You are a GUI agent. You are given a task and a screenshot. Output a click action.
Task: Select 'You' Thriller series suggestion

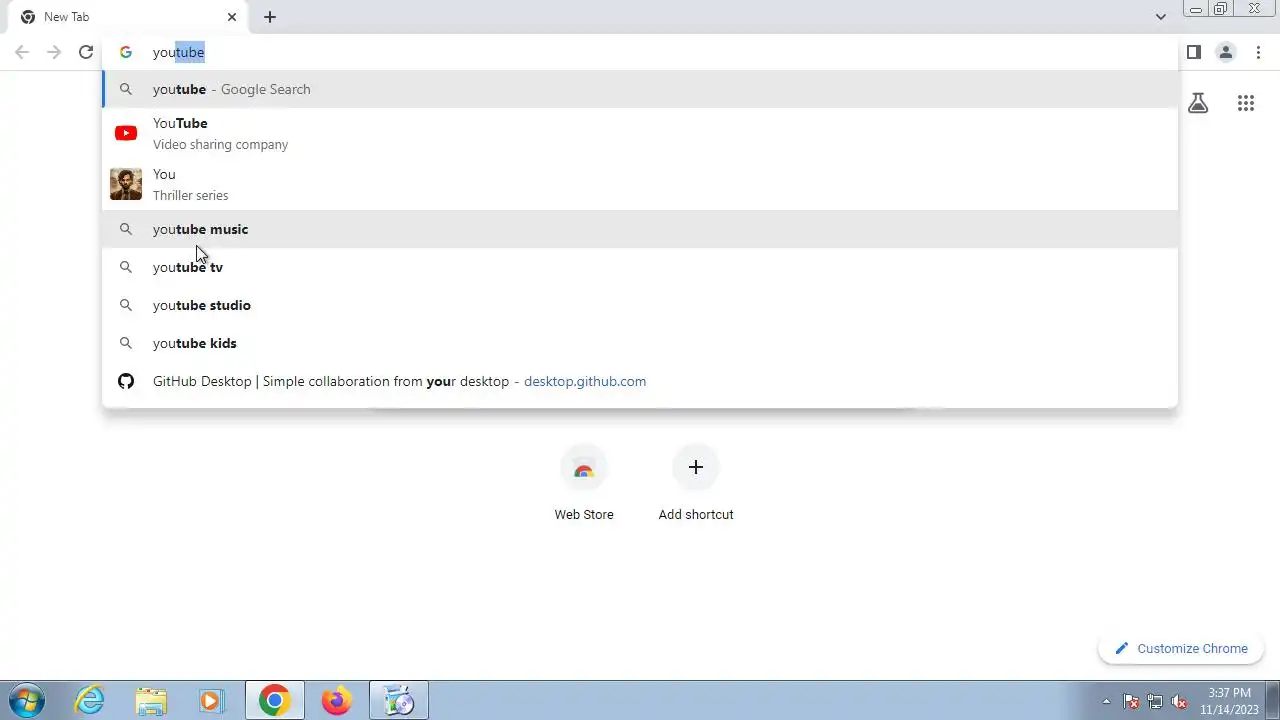coord(640,184)
